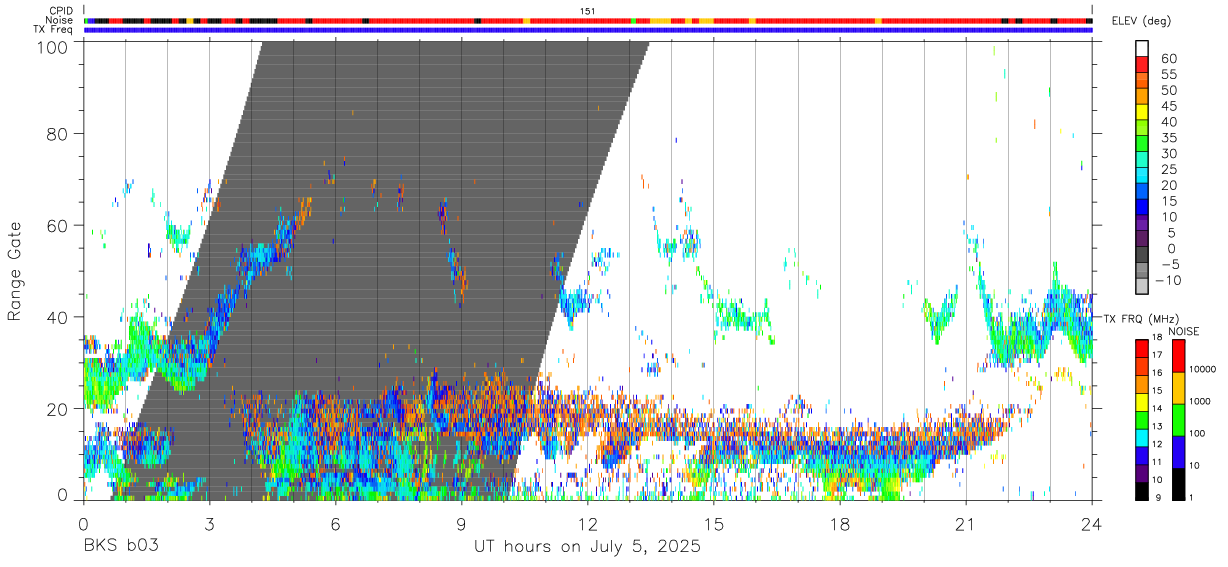
Task: Click the 60 tick on Range Gate axis
Action: (59, 226)
